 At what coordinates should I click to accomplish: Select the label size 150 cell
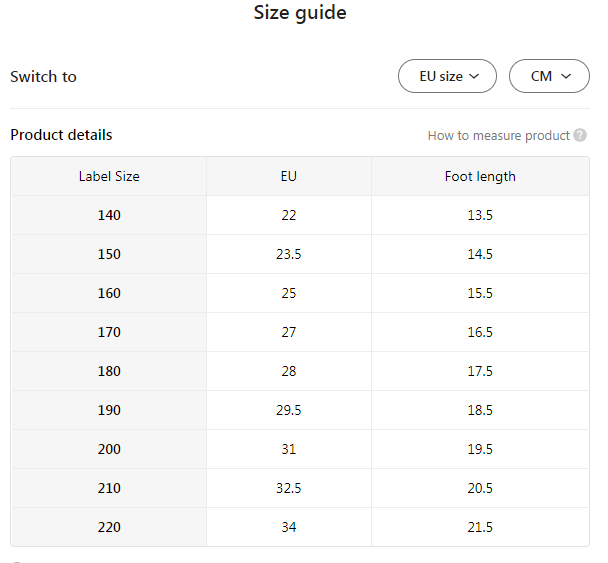tap(109, 254)
